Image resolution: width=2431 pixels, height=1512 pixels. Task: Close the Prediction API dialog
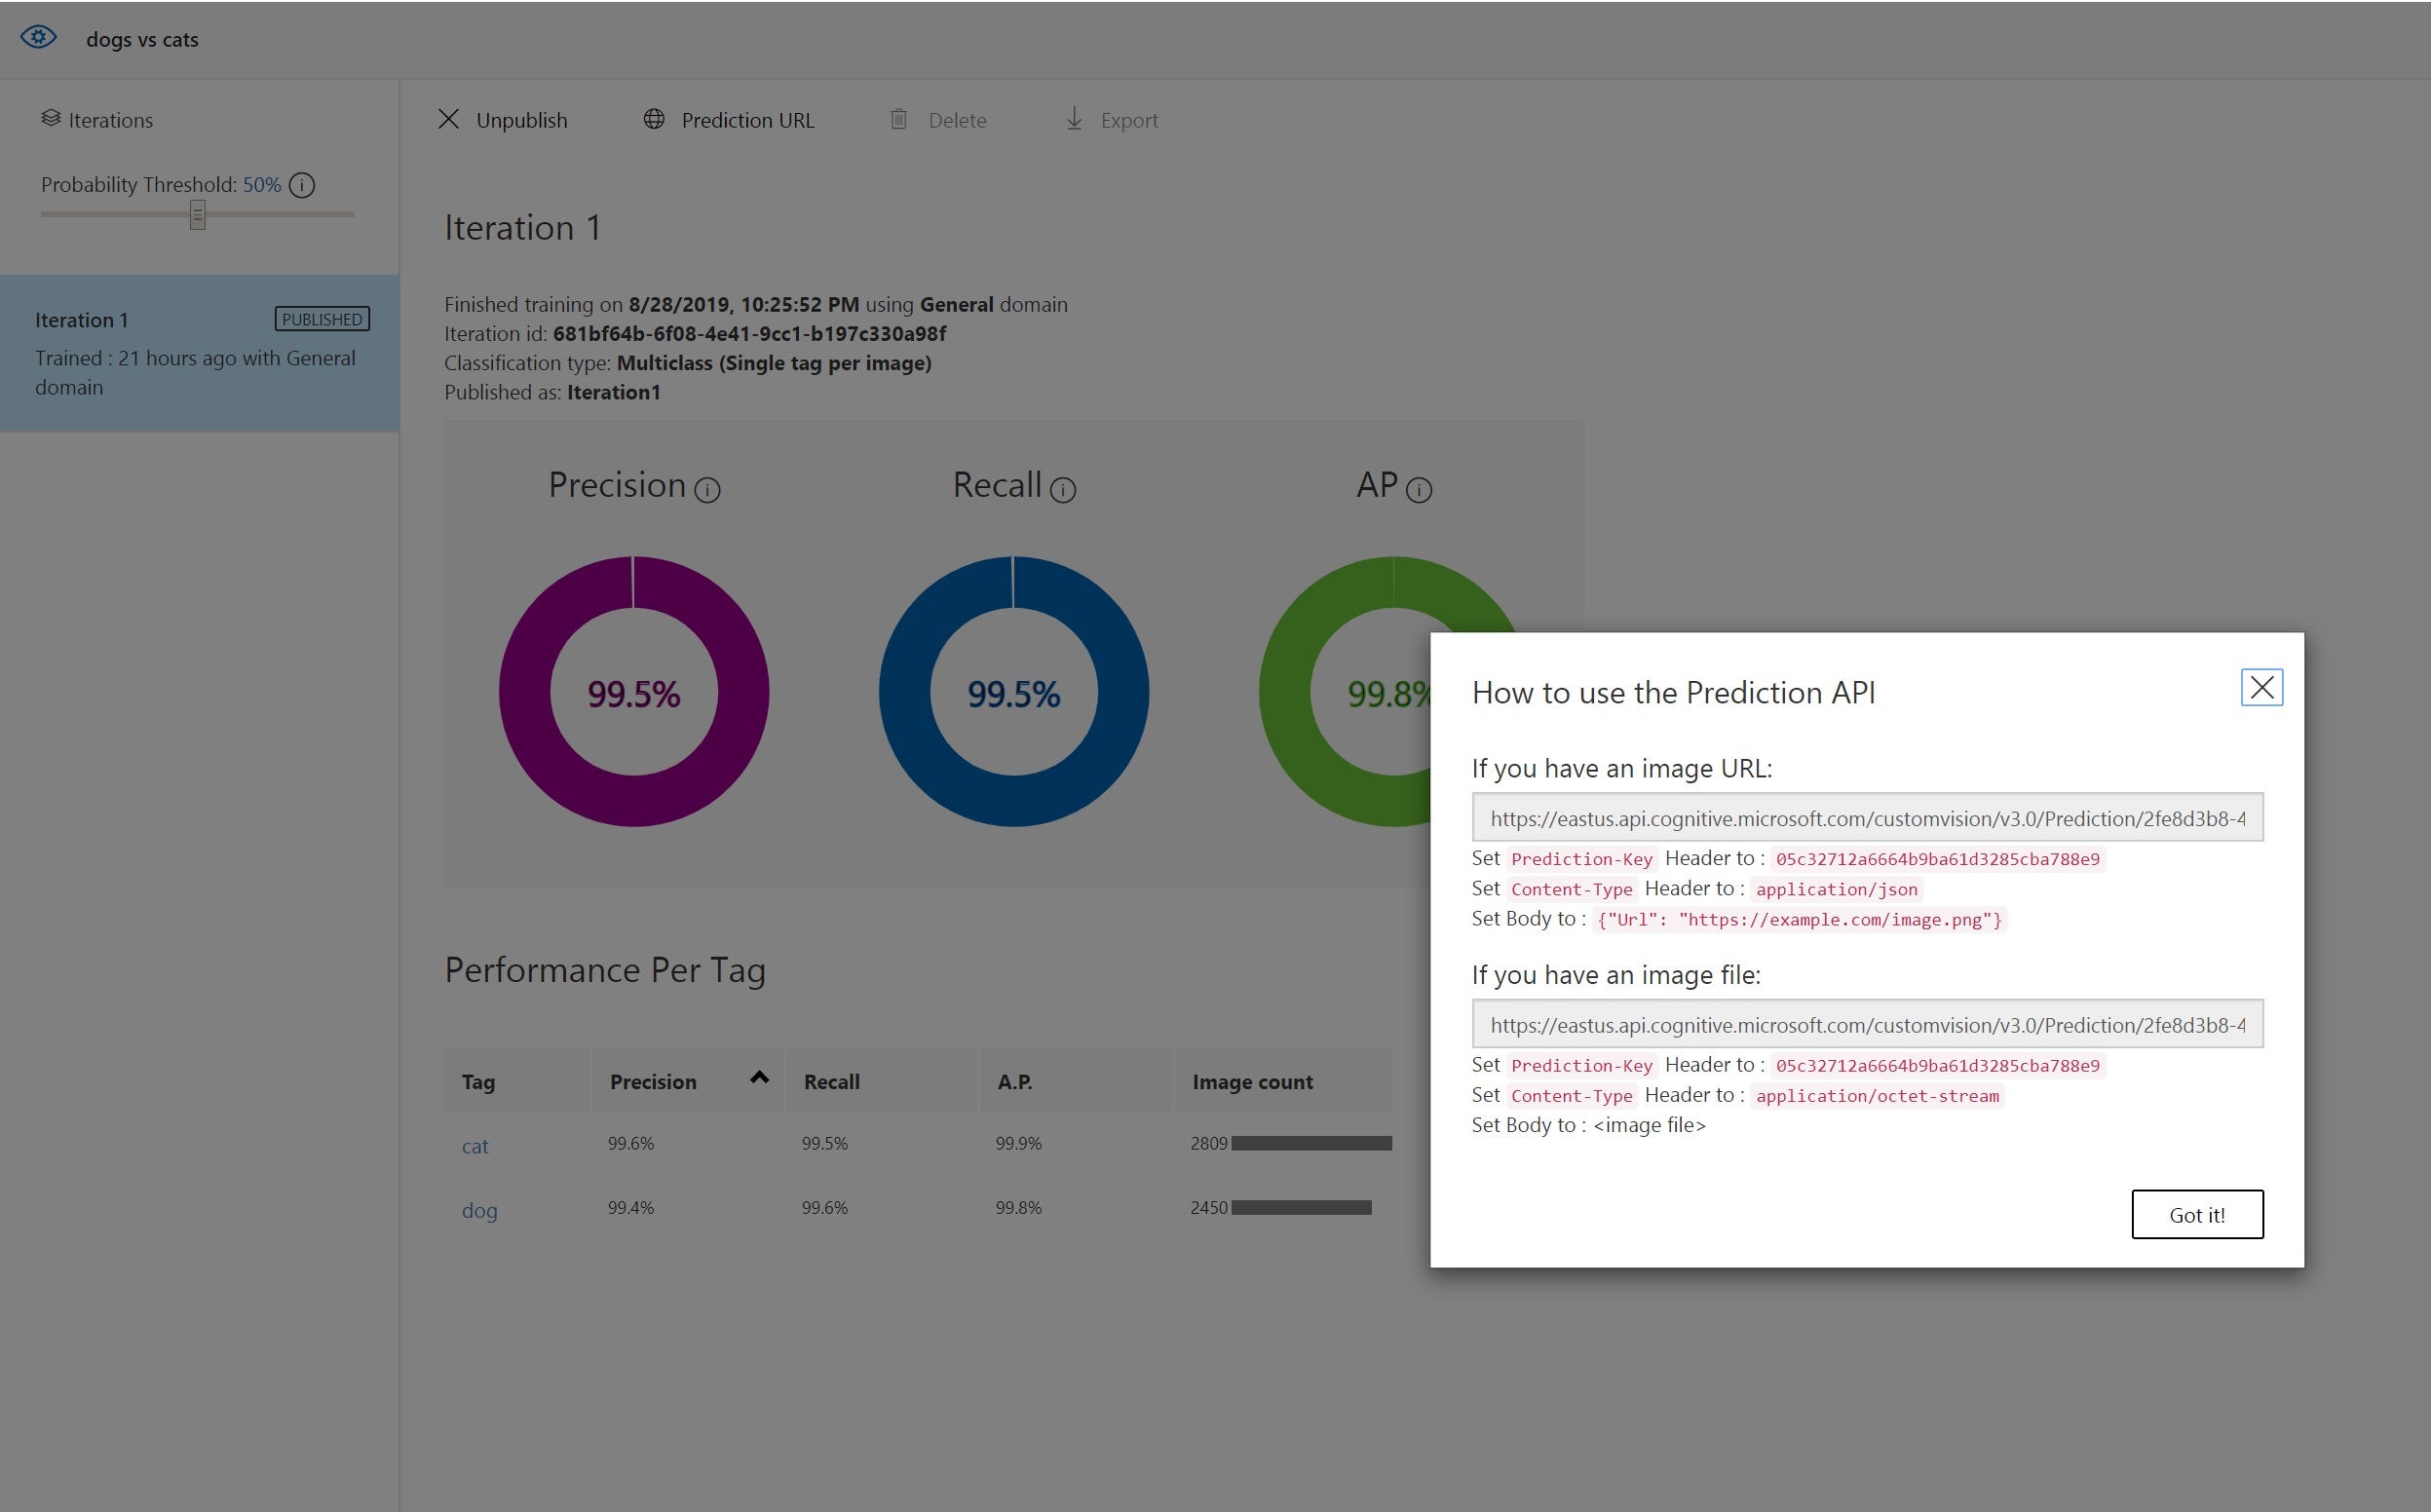point(2261,687)
